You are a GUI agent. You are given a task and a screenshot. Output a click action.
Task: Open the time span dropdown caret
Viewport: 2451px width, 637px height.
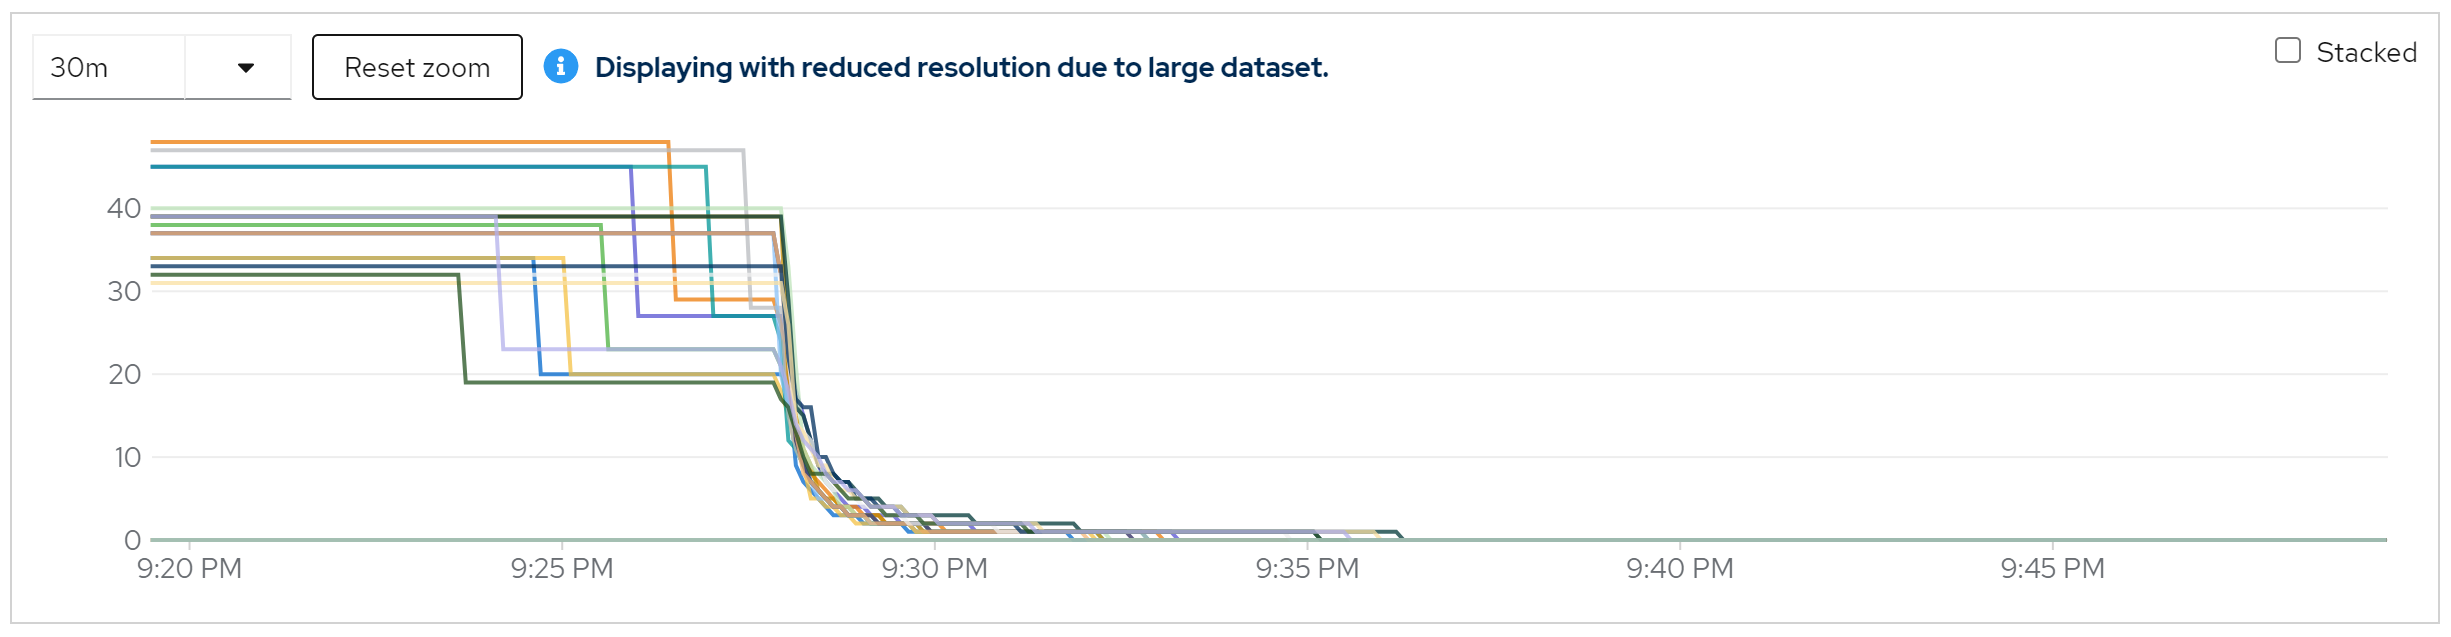coord(245,68)
